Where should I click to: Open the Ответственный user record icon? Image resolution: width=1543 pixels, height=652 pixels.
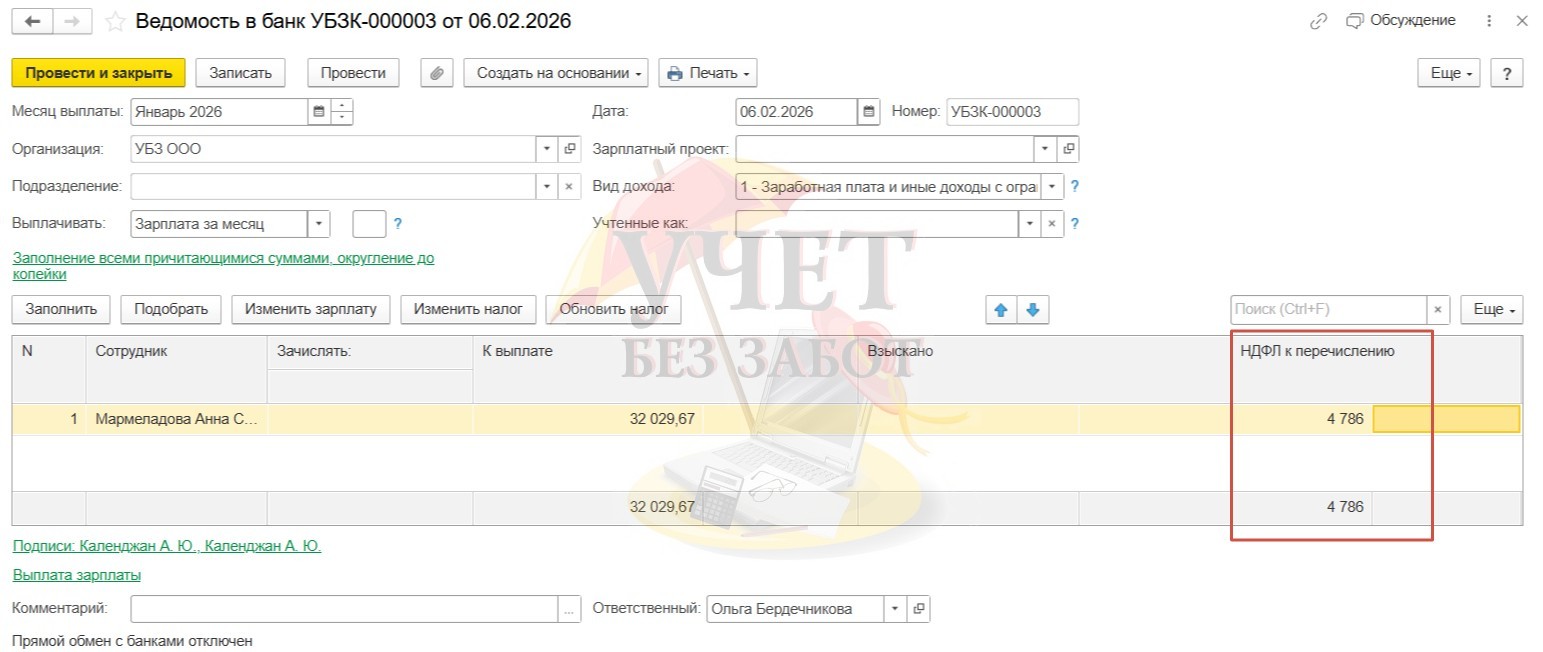(918, 608)
